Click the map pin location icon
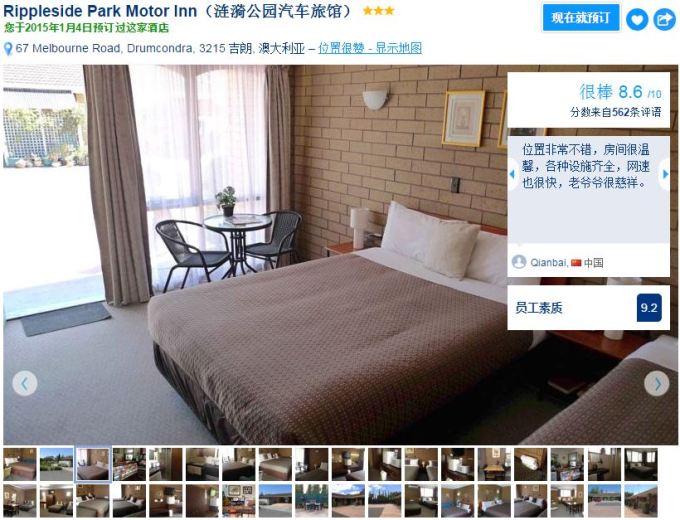680x520 pixels. click(x=8, y=49)
